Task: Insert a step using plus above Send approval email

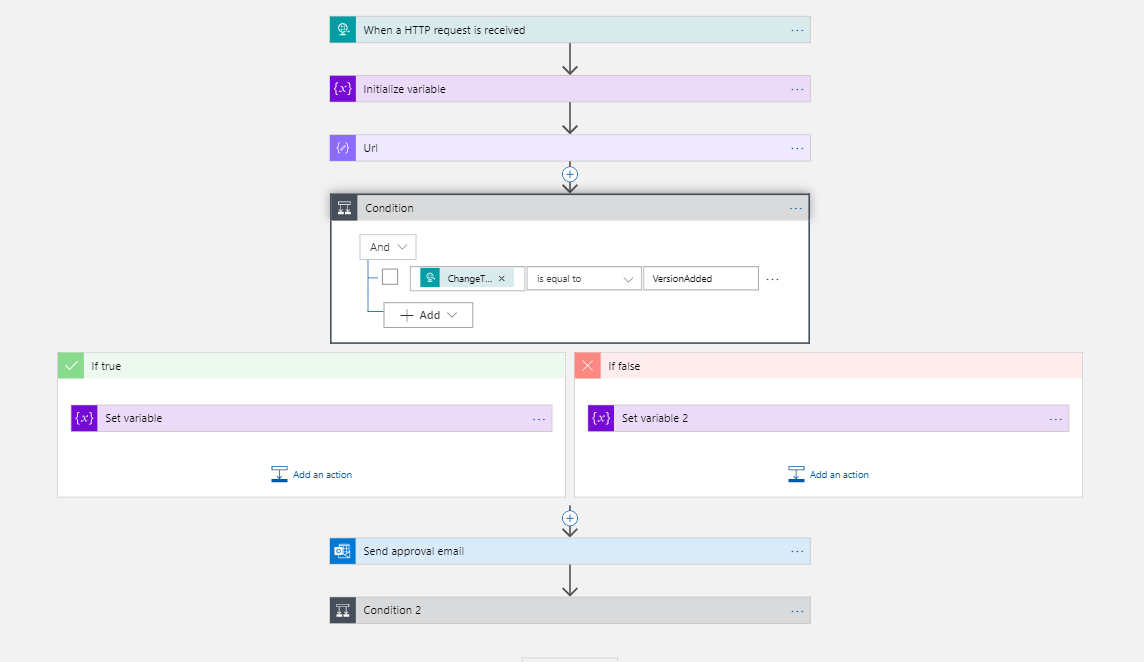Action: 570,518
